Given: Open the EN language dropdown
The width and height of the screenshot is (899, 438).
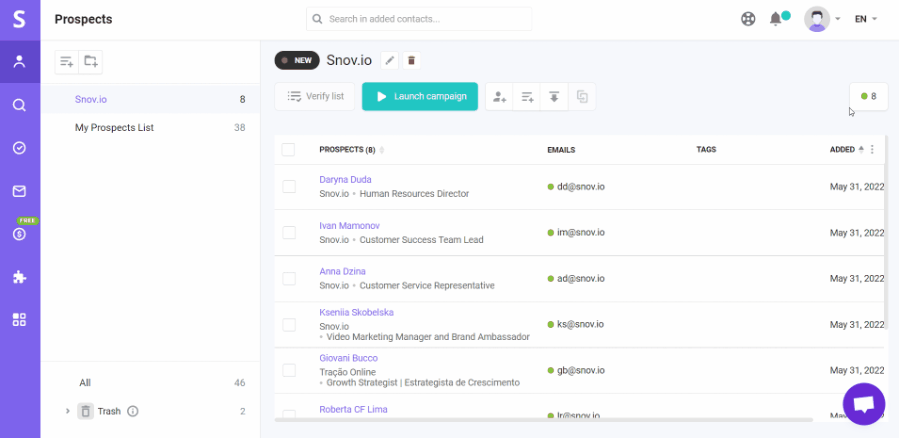Looking at the screenshot, I should (866, 19).
